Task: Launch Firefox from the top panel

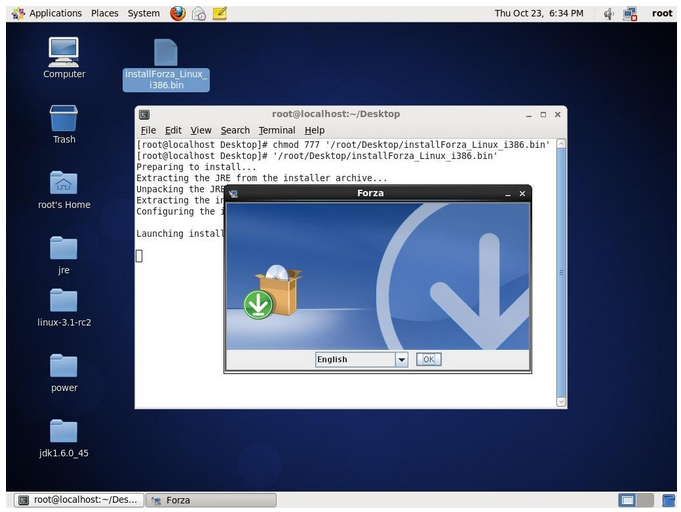Action: 178,13
